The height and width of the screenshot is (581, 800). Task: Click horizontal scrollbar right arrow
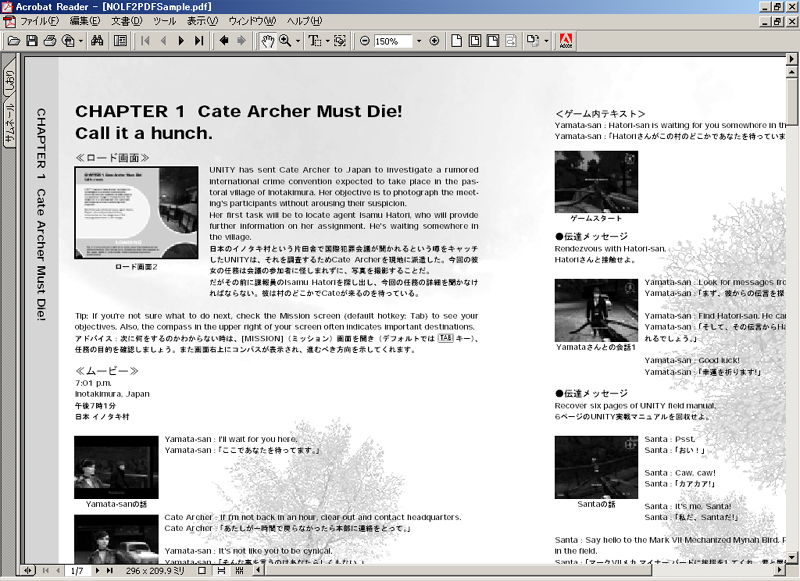pos(780,570)
